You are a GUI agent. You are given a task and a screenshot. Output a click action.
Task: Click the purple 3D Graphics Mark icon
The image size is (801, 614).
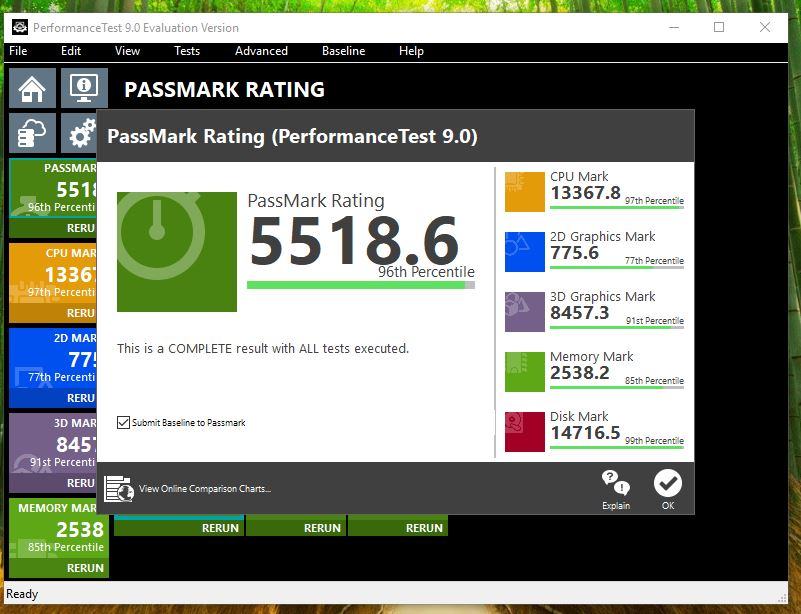pos(525,312)
